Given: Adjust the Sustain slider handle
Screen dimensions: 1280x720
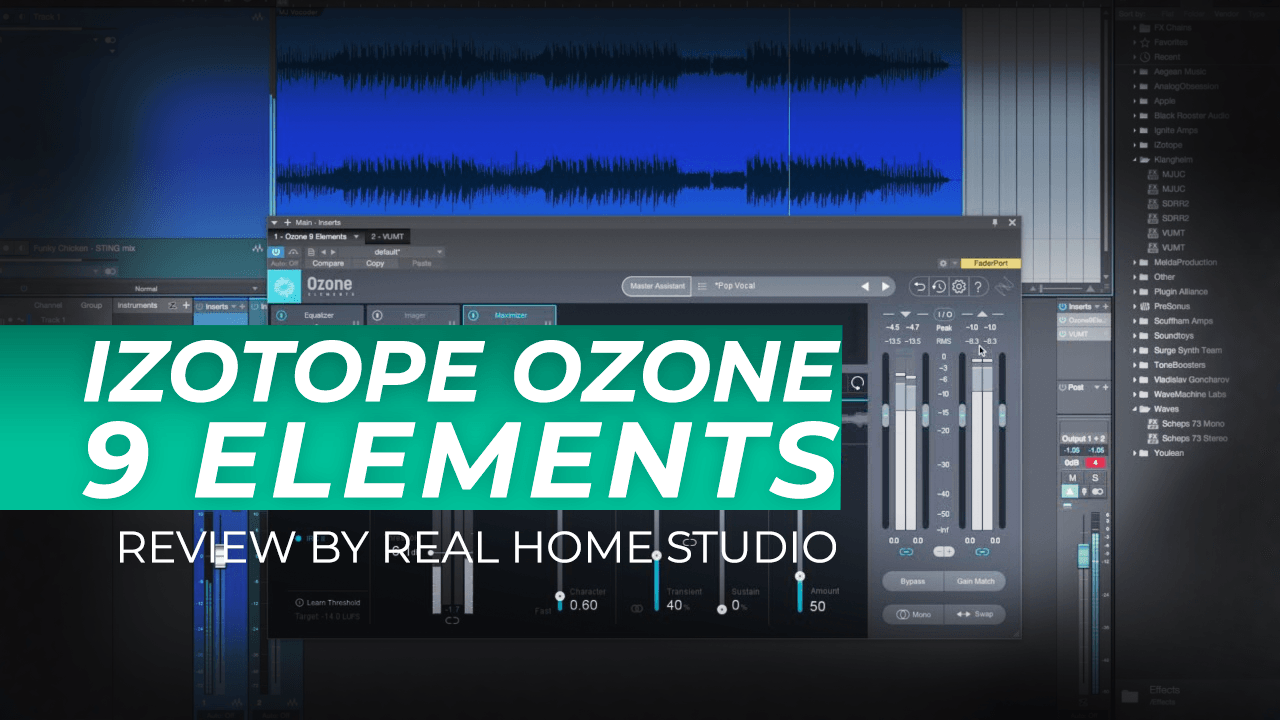Looking at the screenshot, I should (722, 608).
